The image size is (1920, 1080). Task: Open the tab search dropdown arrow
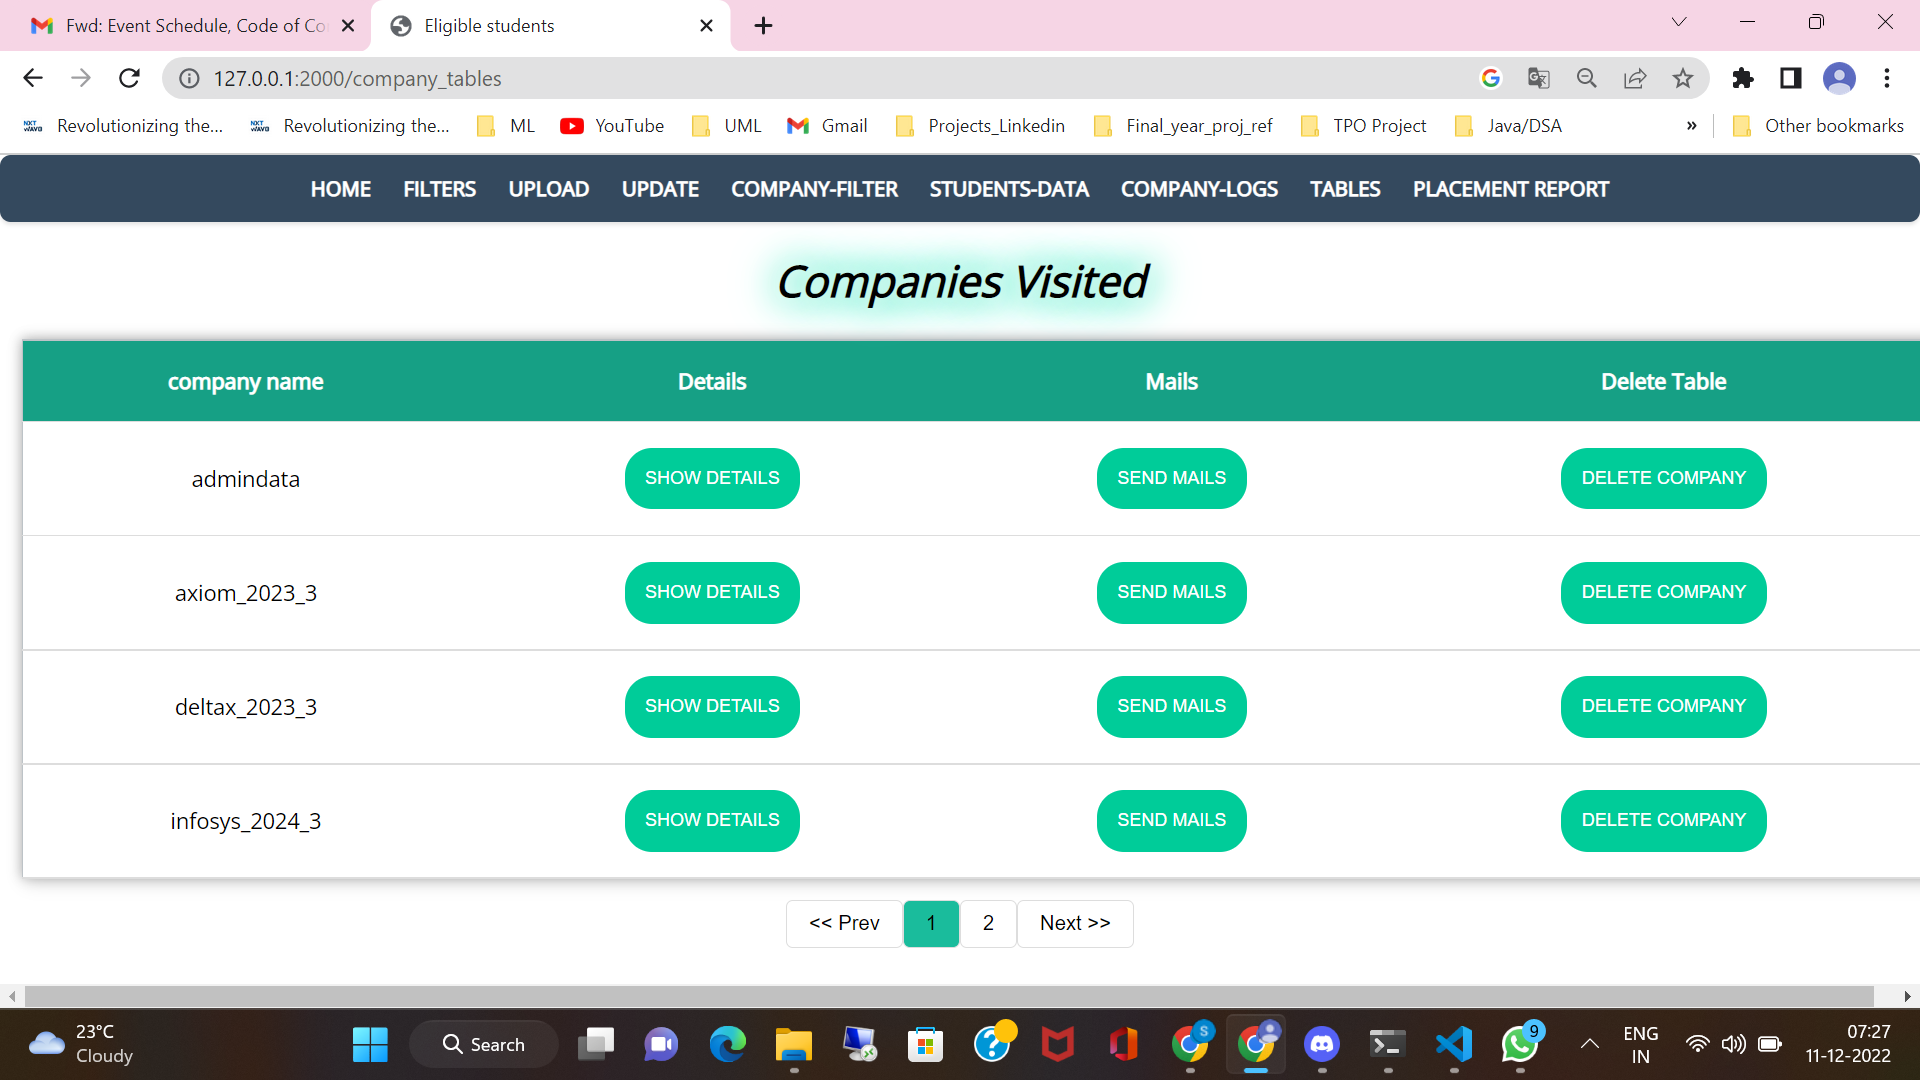[x=1679, y=22]
